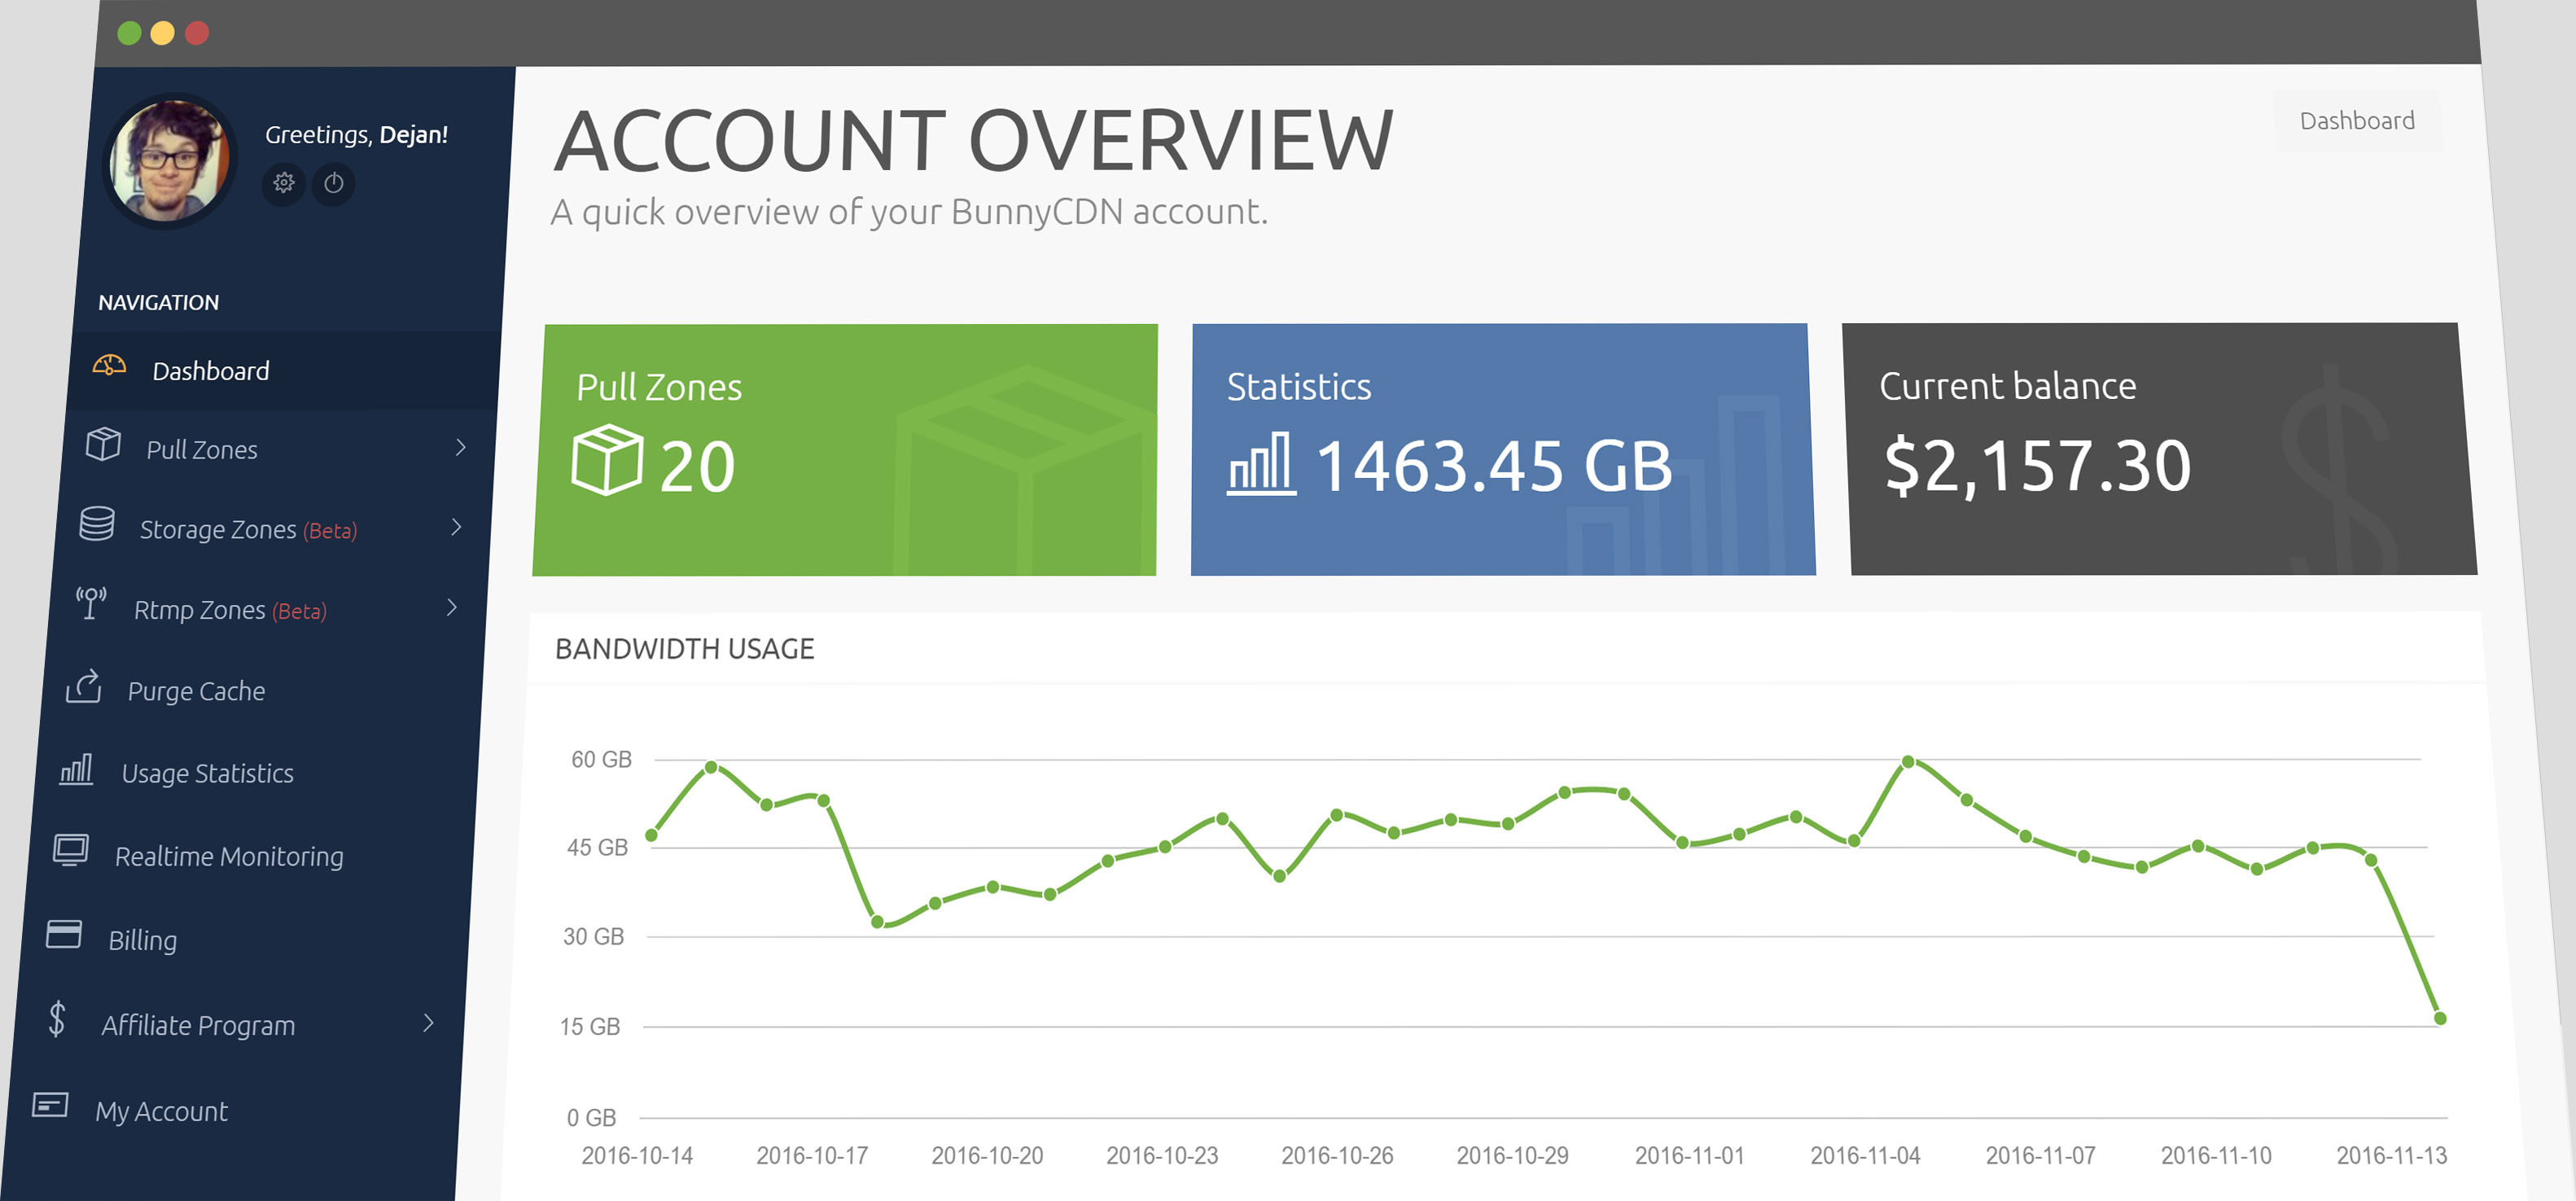Viewport: 2576px width, 1201px height.
Task: Open the blue Statistics card
Action: tap(1503, 449)
